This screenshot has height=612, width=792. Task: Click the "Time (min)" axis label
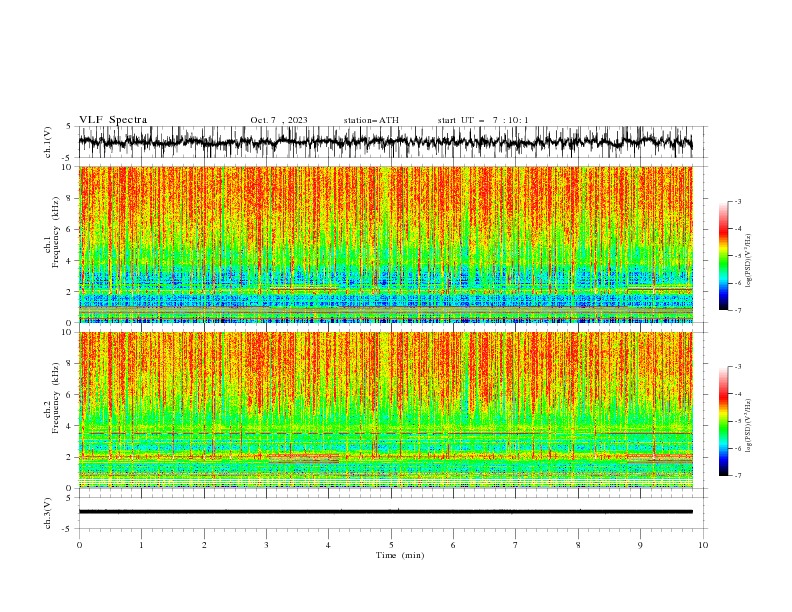point(400,555)
